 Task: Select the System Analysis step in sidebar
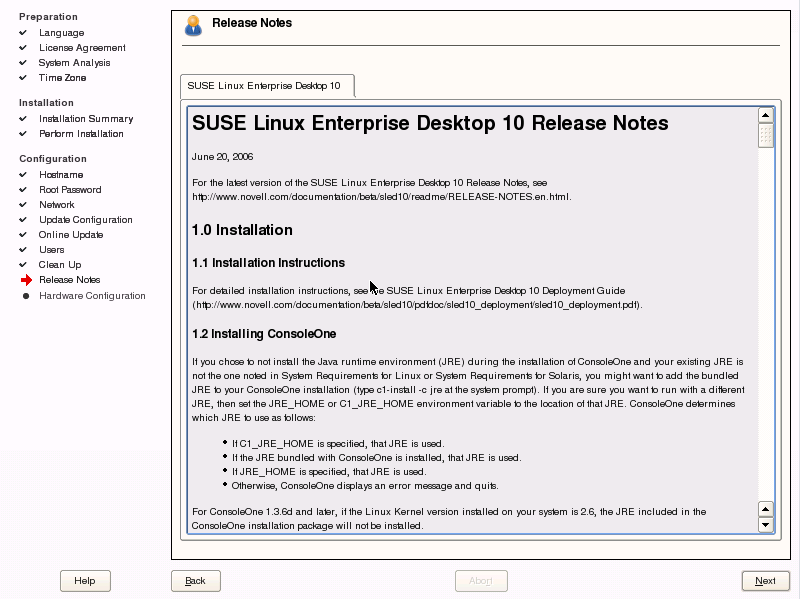click(x=74, y=63)
